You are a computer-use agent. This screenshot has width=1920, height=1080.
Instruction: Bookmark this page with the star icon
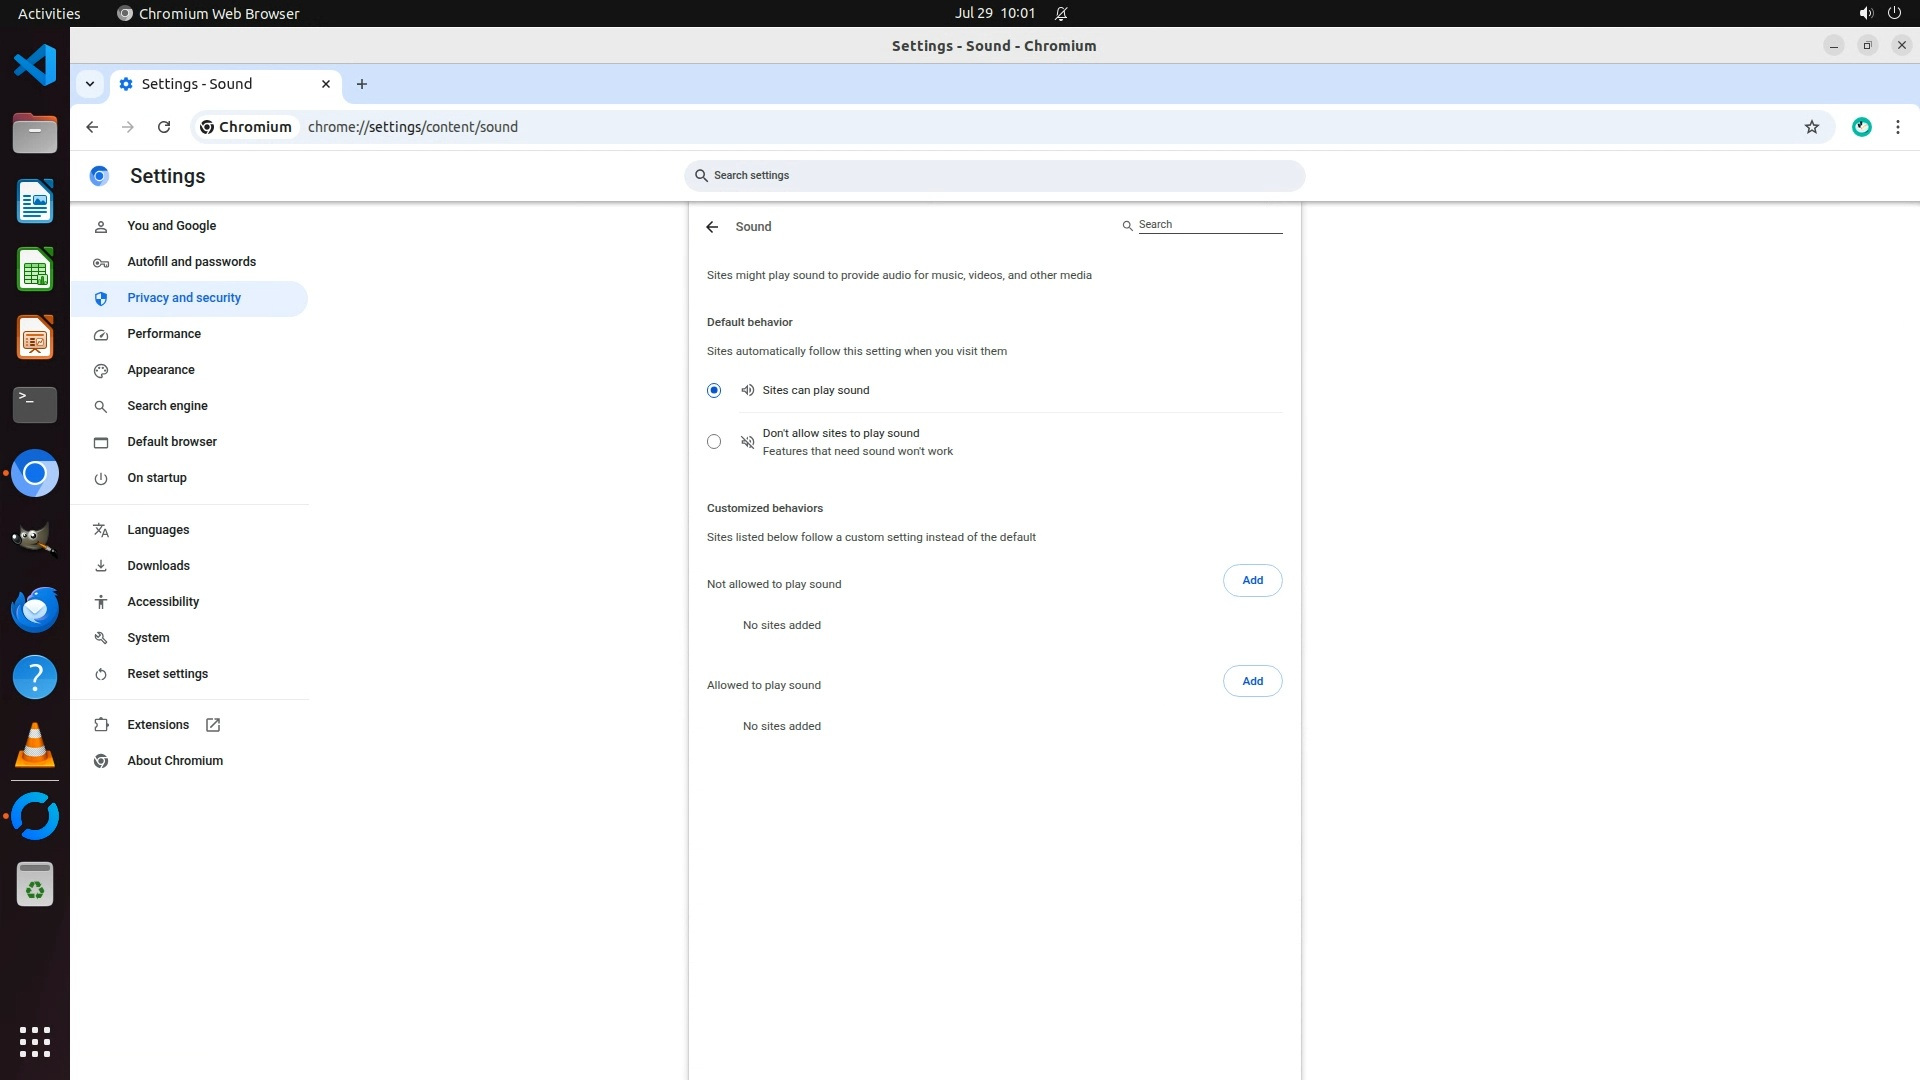pos(1811,127)
